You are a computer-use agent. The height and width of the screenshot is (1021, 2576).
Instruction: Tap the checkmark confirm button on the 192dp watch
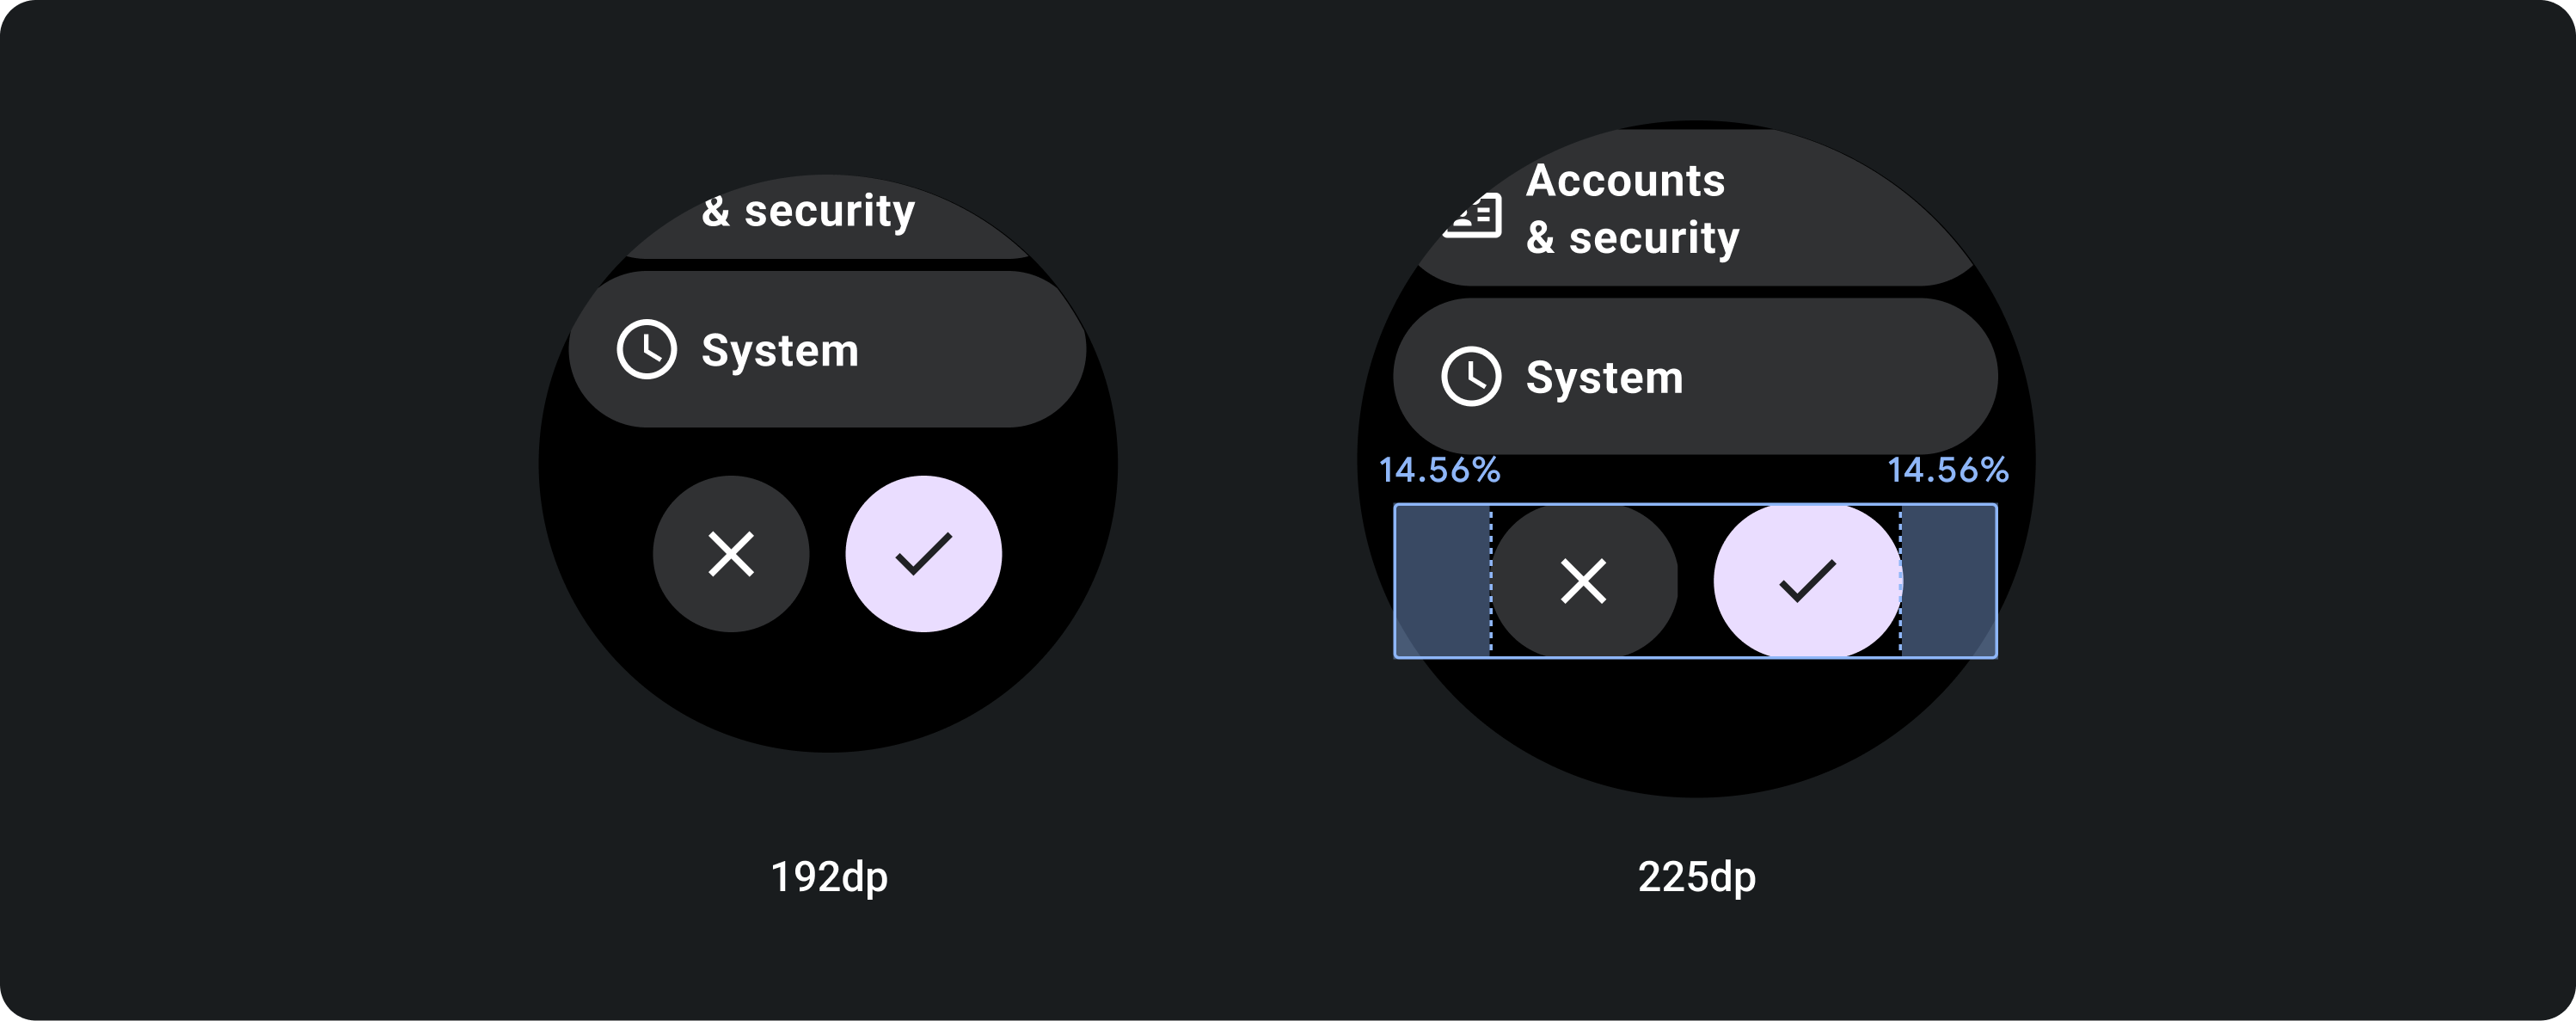pyautogui.click(x=923, y=554)
